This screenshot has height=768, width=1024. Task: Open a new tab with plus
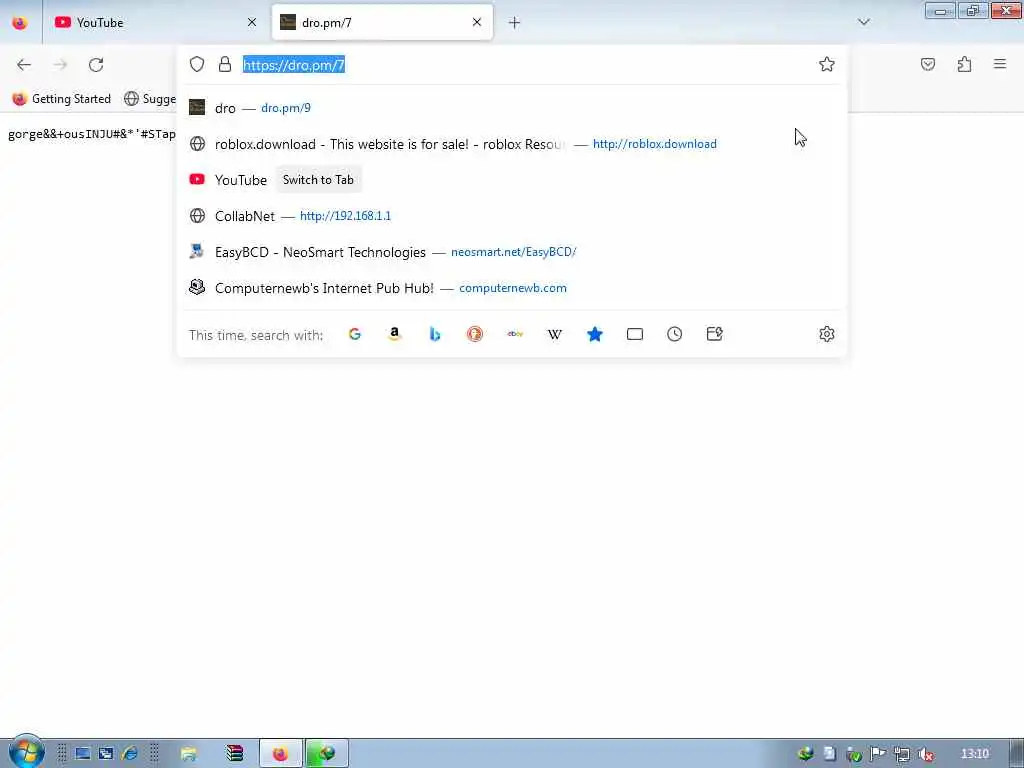(x=515, y=23)
